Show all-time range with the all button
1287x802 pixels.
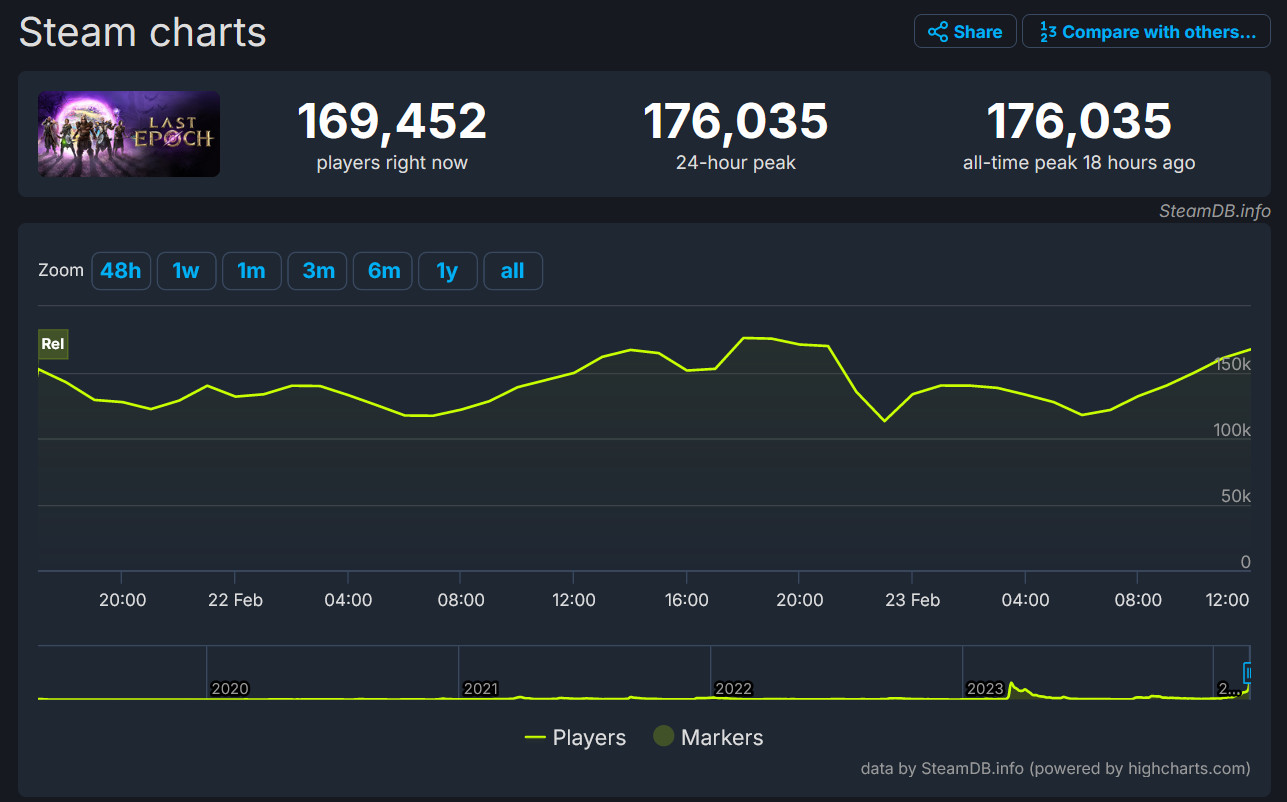pyautogui.click(x=513, y=271)
